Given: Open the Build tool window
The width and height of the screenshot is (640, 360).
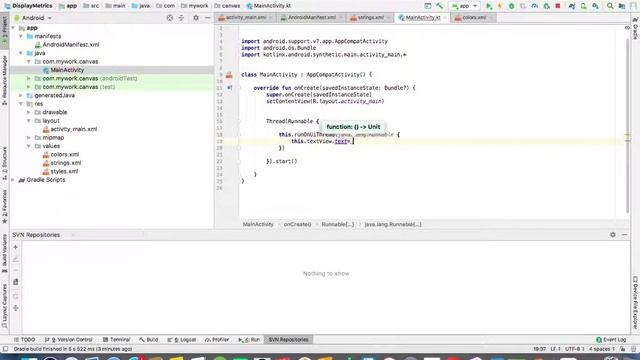Looking at the screenshot, I should click(149, 340).
